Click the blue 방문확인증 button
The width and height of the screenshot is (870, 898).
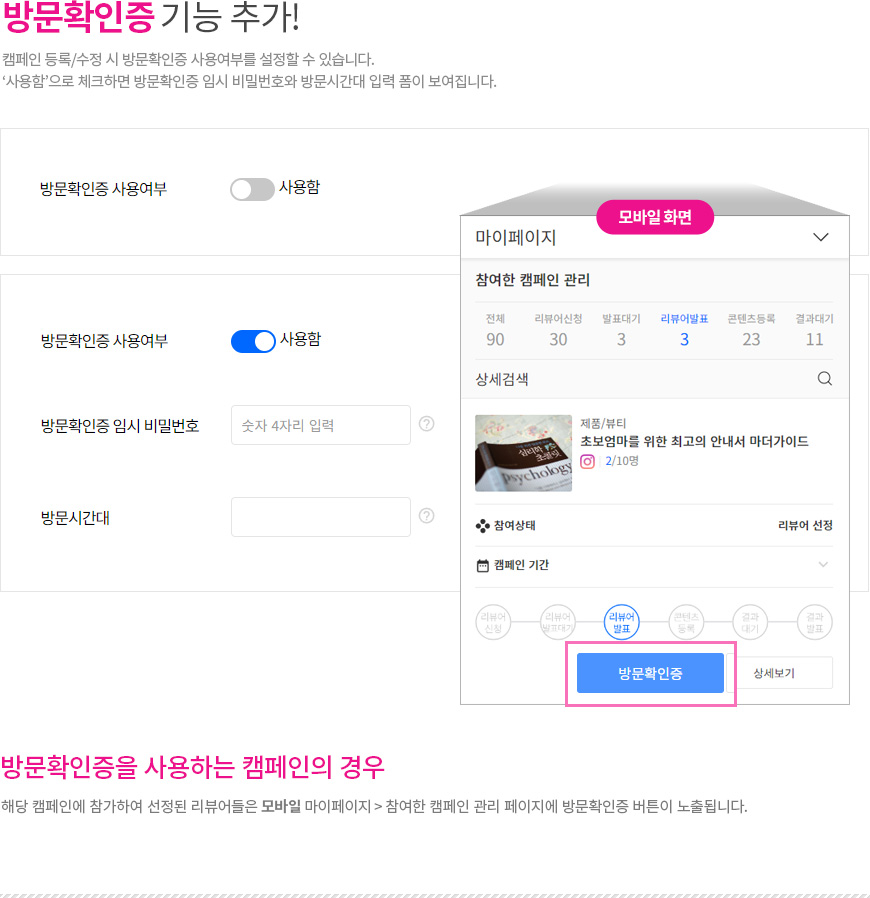[x=650, y=673]
